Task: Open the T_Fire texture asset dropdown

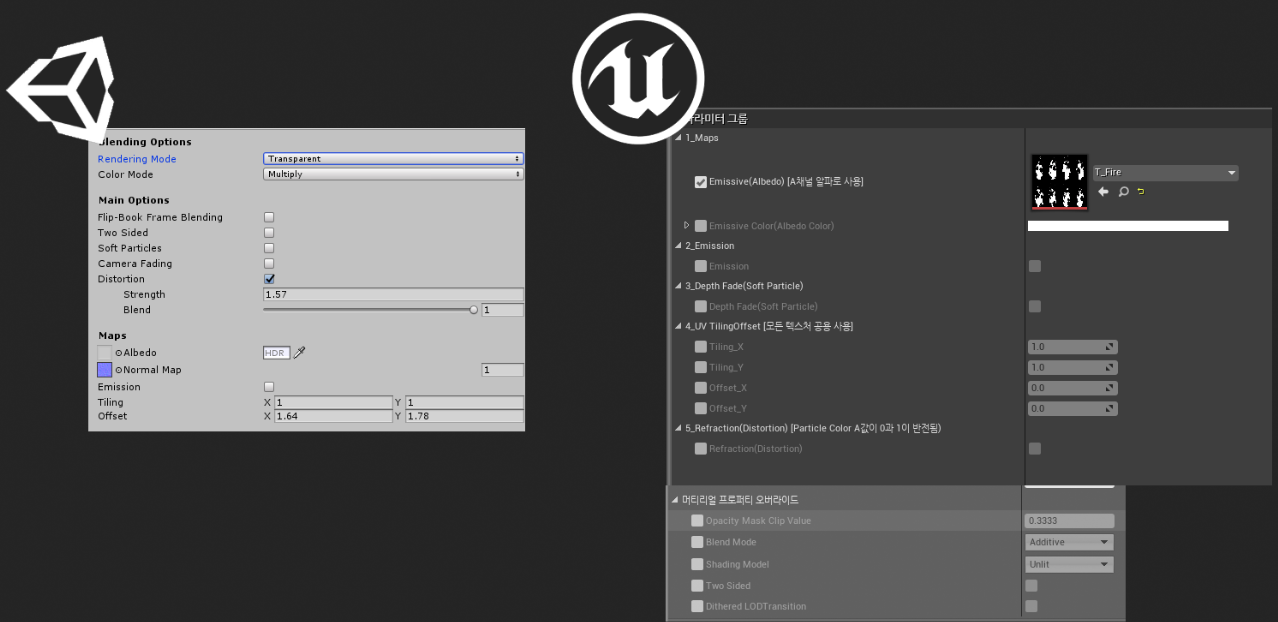Action: (x=1165, y=173)
